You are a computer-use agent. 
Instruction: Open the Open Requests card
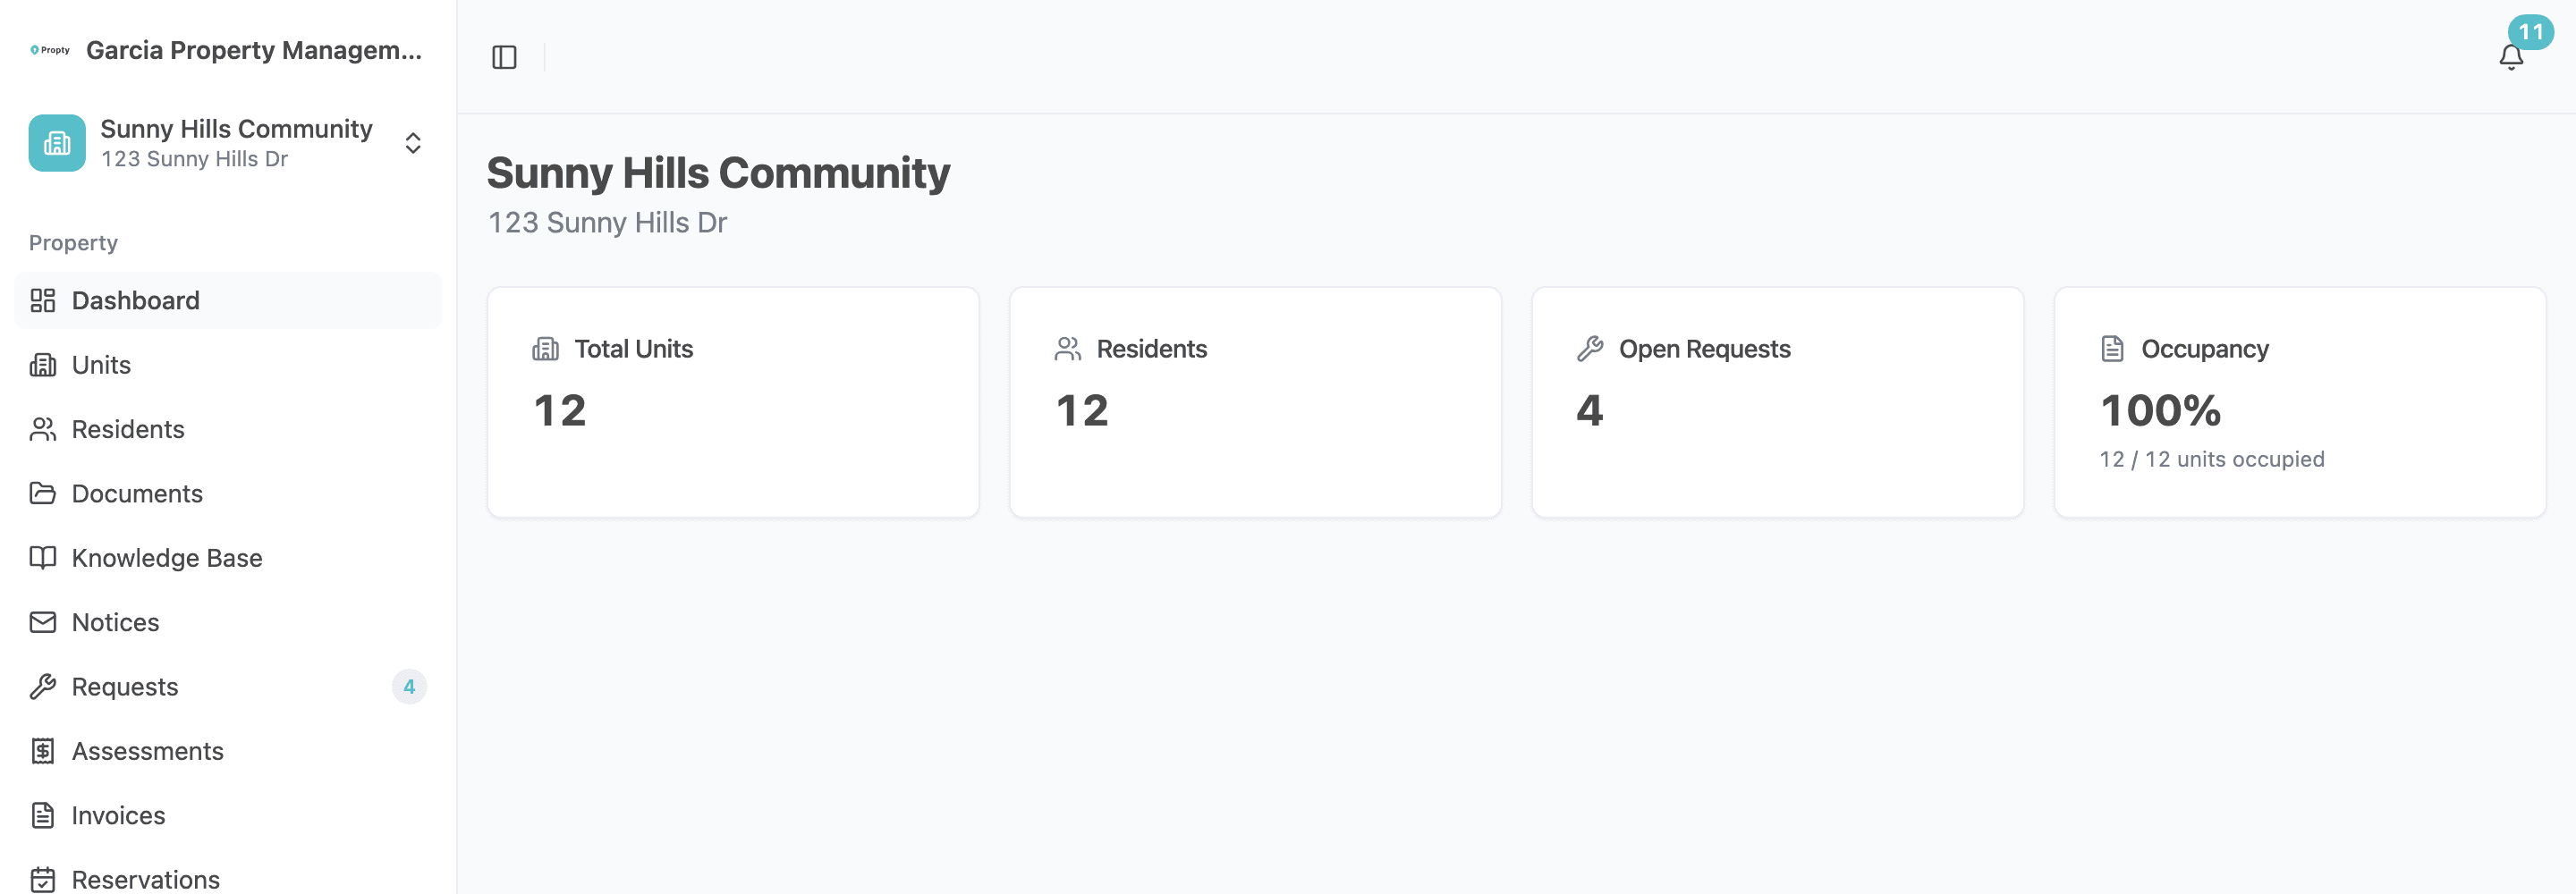1778,401
